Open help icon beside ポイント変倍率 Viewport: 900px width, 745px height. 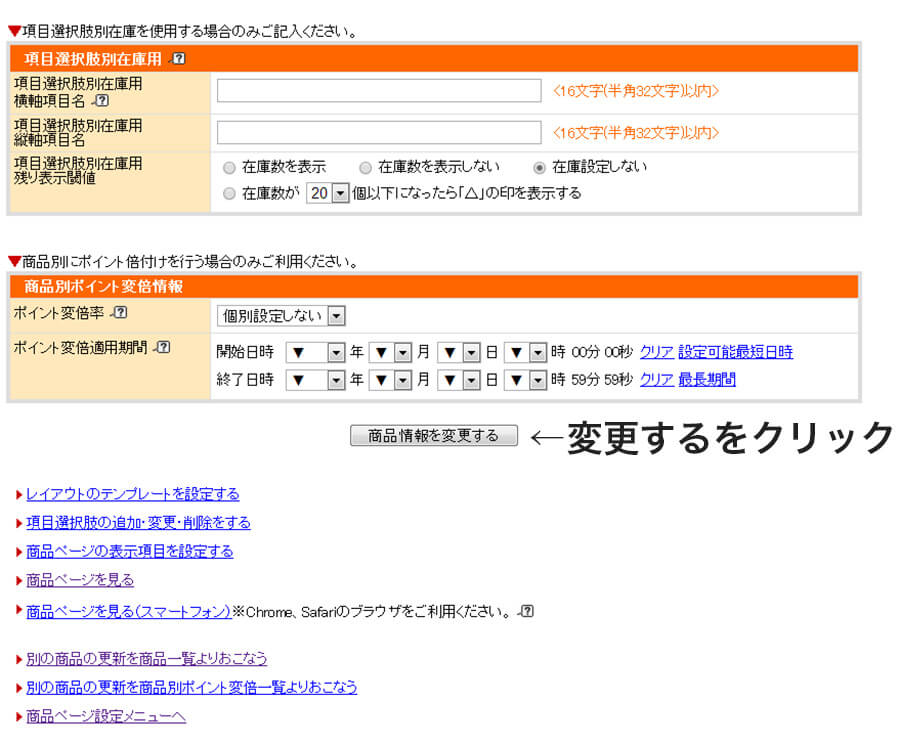(x=121, y=313)
